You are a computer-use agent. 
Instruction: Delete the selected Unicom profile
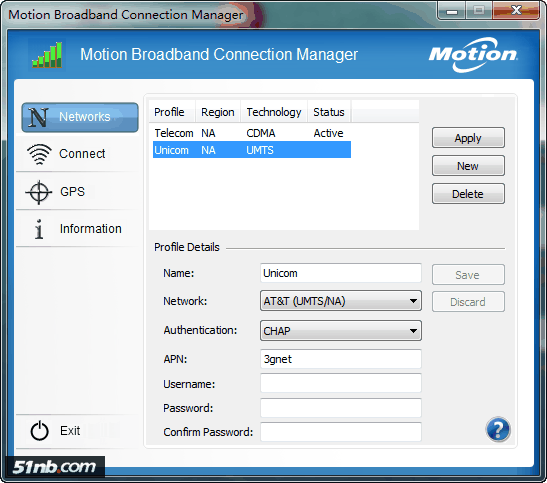[468, 194]
